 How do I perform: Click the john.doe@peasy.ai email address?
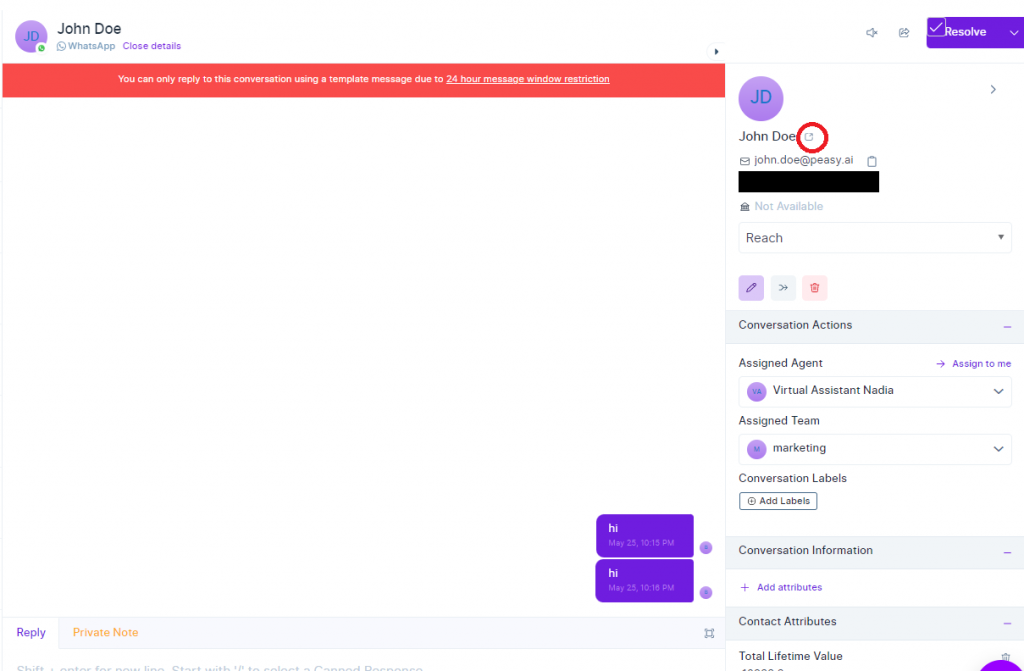tap(803, 160)
